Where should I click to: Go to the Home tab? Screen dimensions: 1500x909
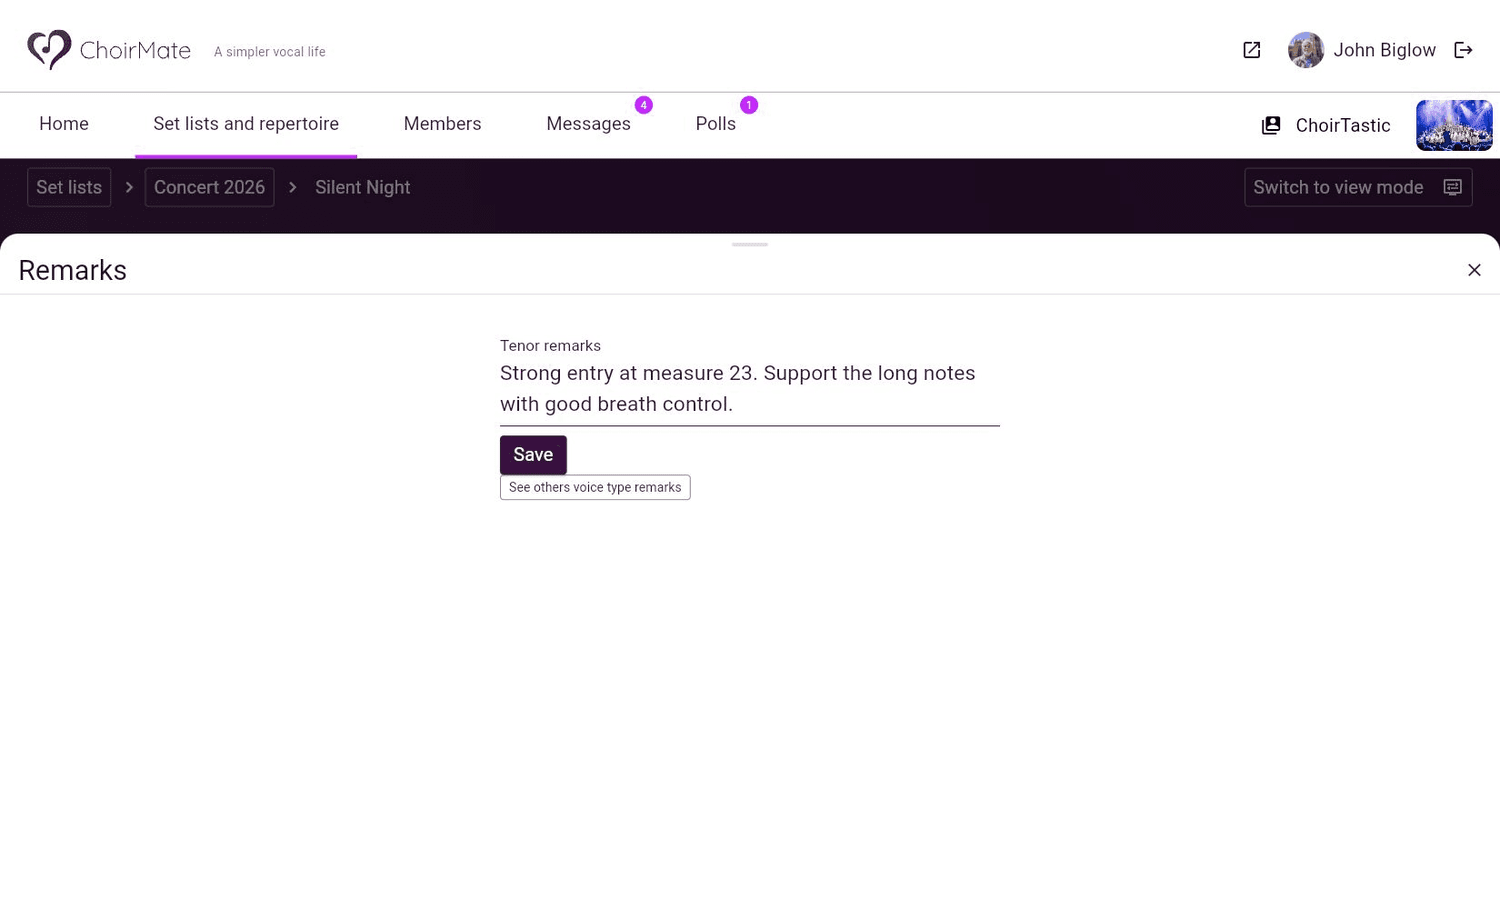click(64, 124)
